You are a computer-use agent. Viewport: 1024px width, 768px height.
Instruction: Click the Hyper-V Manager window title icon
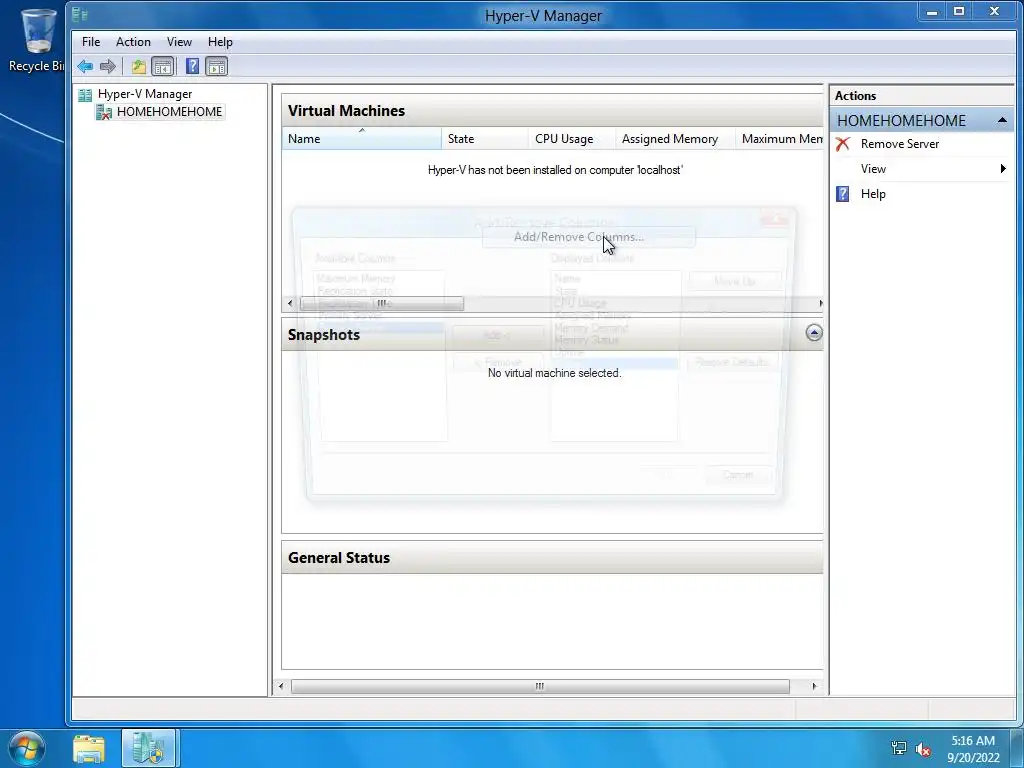(80, 14)
